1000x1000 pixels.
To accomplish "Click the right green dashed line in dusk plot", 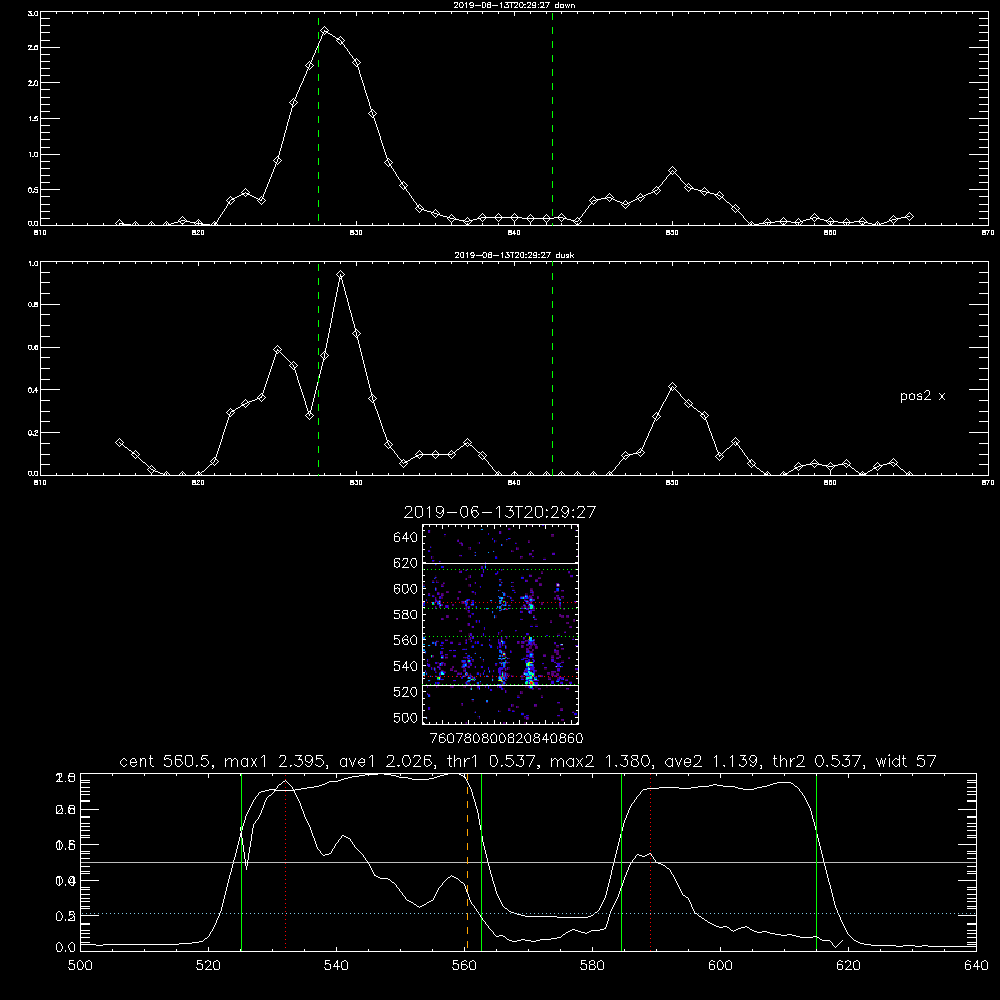I will point(552,369).
